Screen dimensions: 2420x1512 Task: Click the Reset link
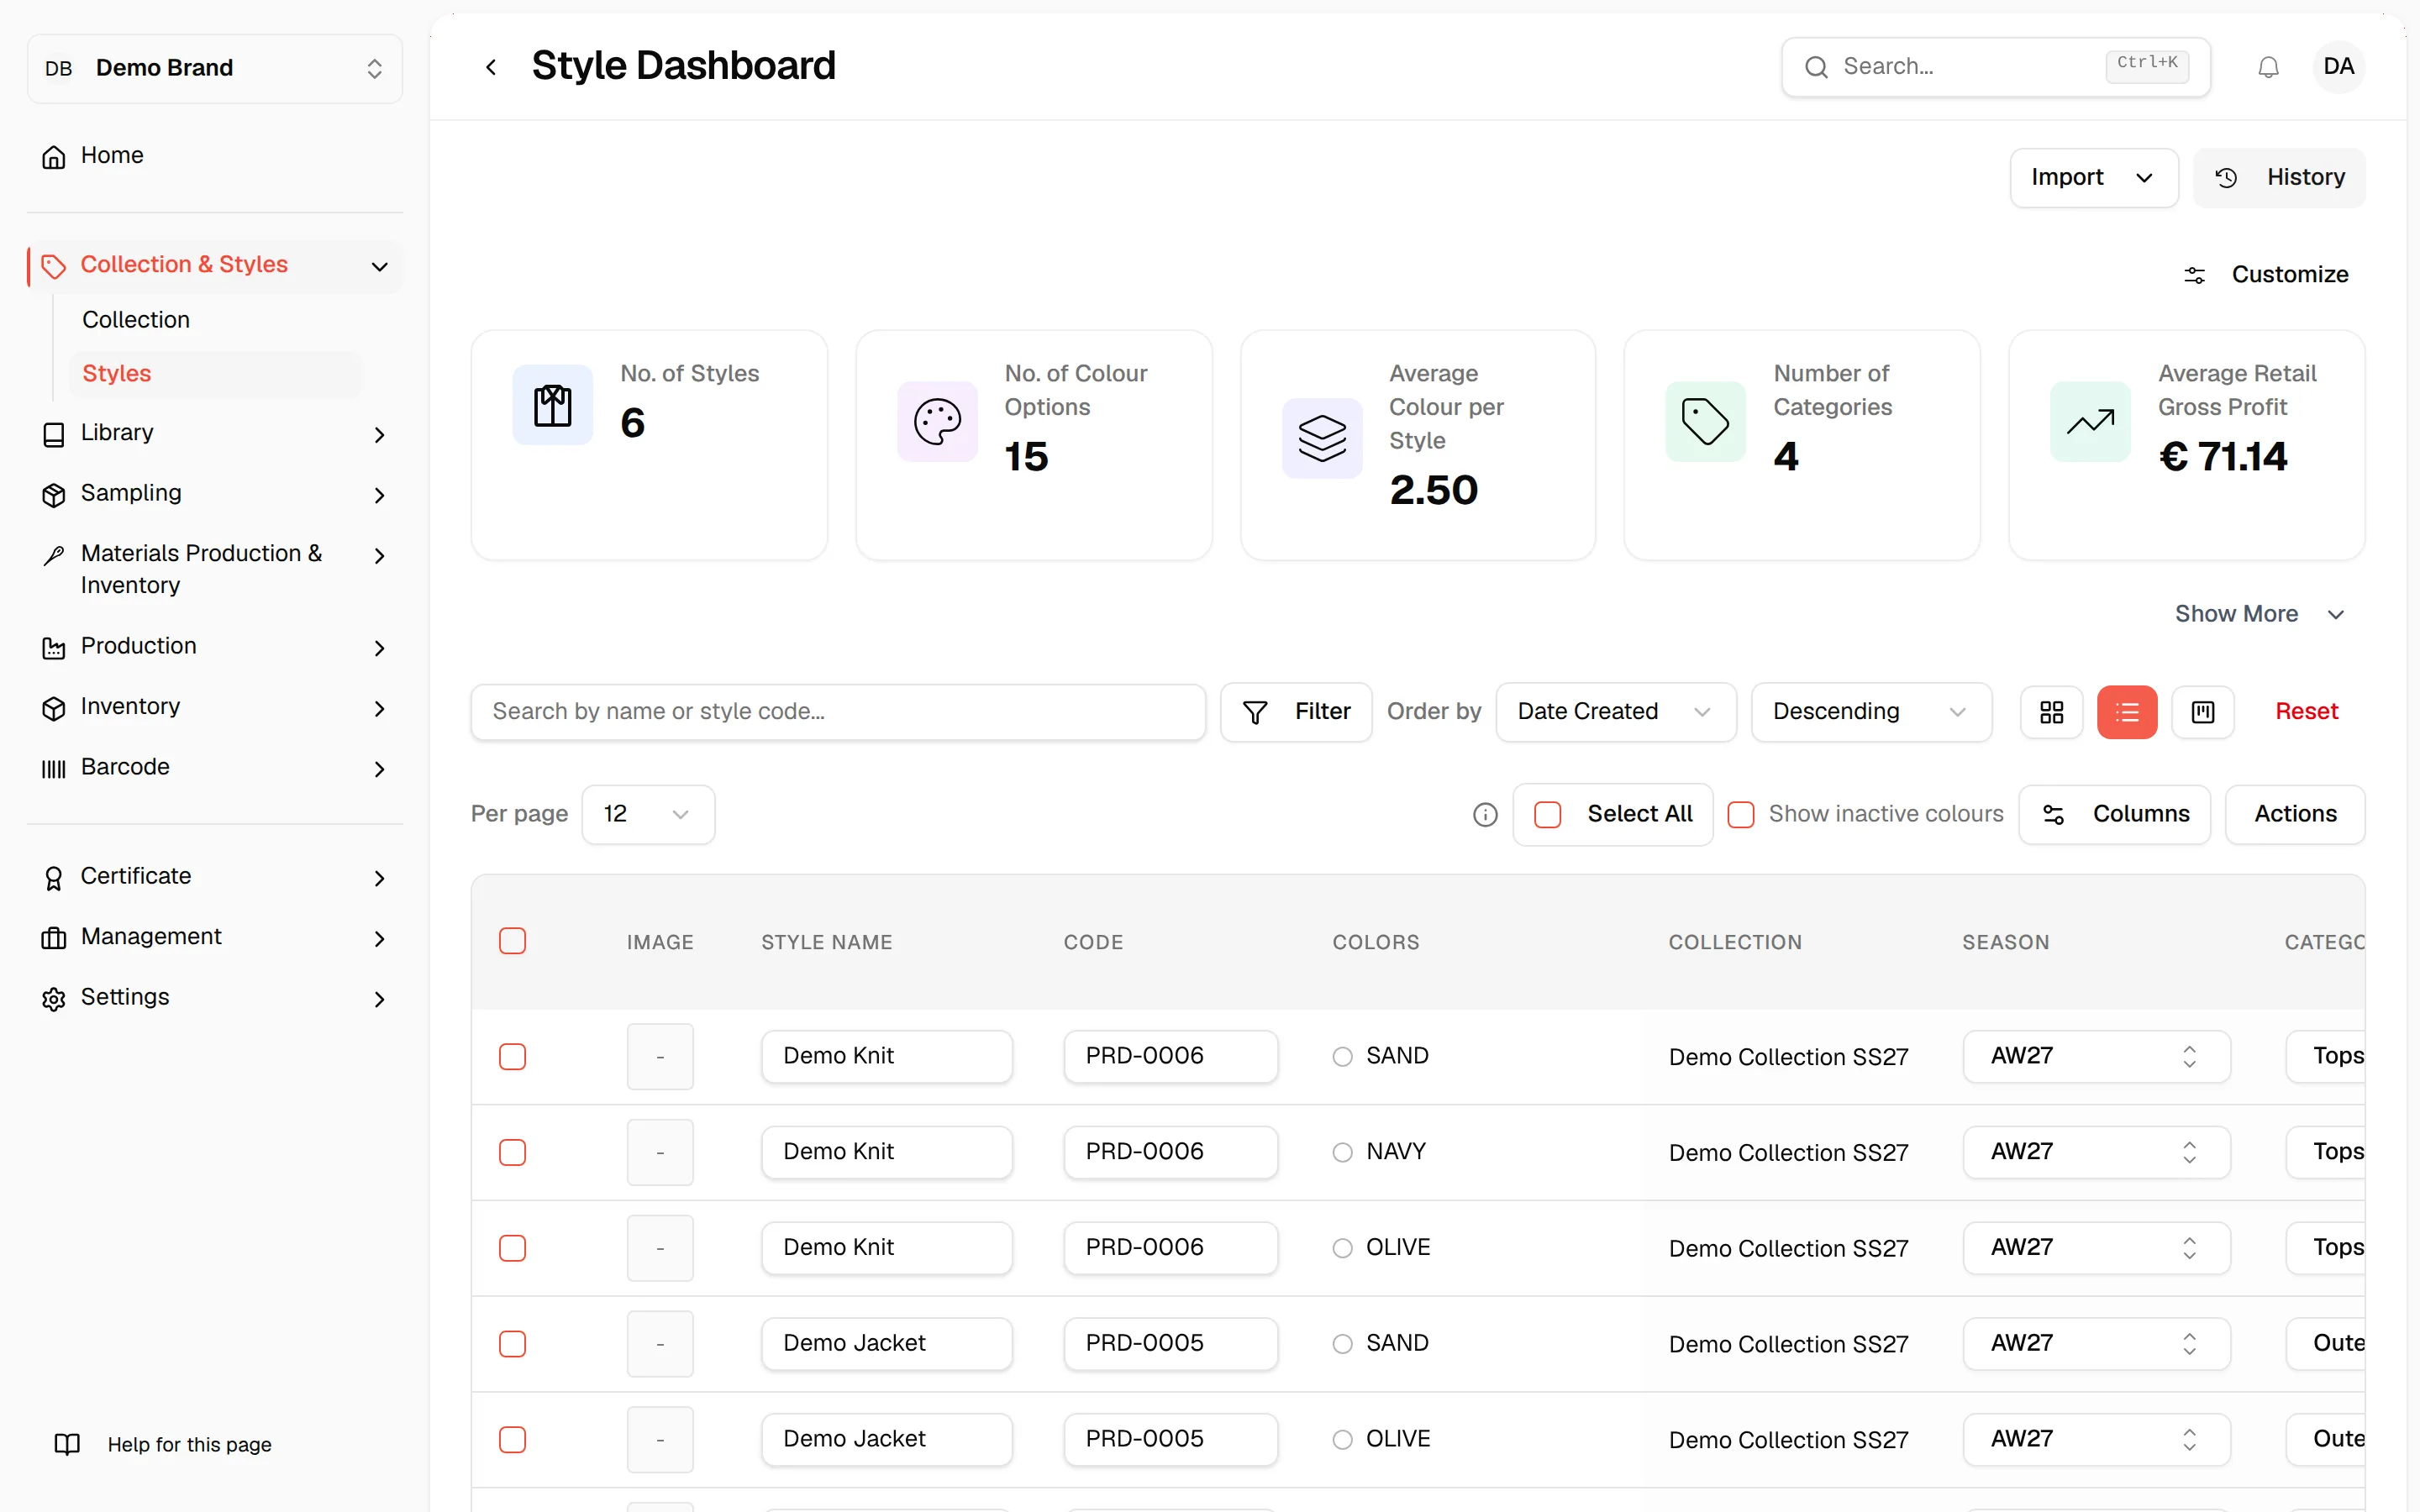(2306, 712)
